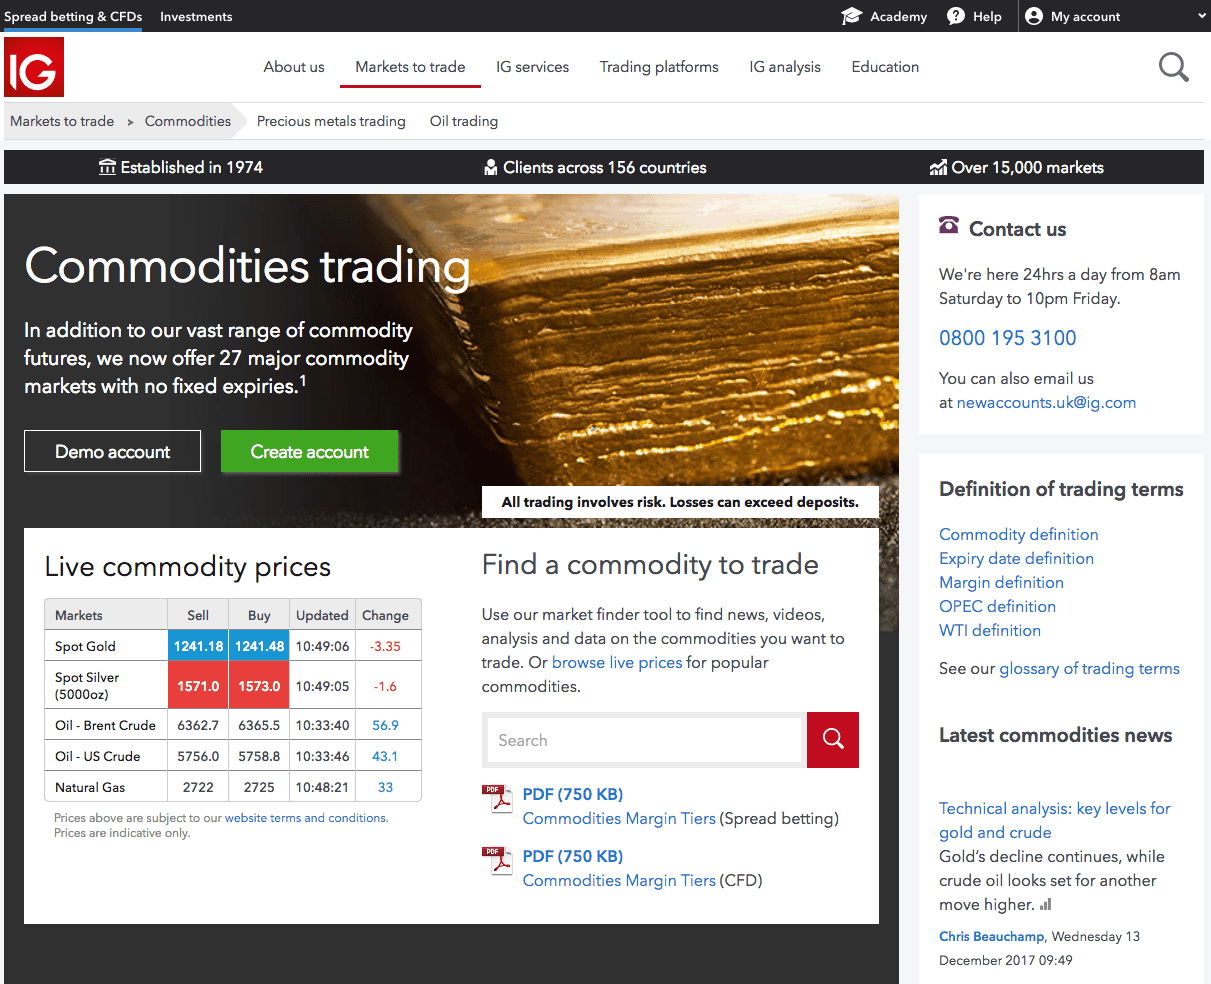Click the Demo account button
This screenshot has height=984, width=1211.
point(112,451)
